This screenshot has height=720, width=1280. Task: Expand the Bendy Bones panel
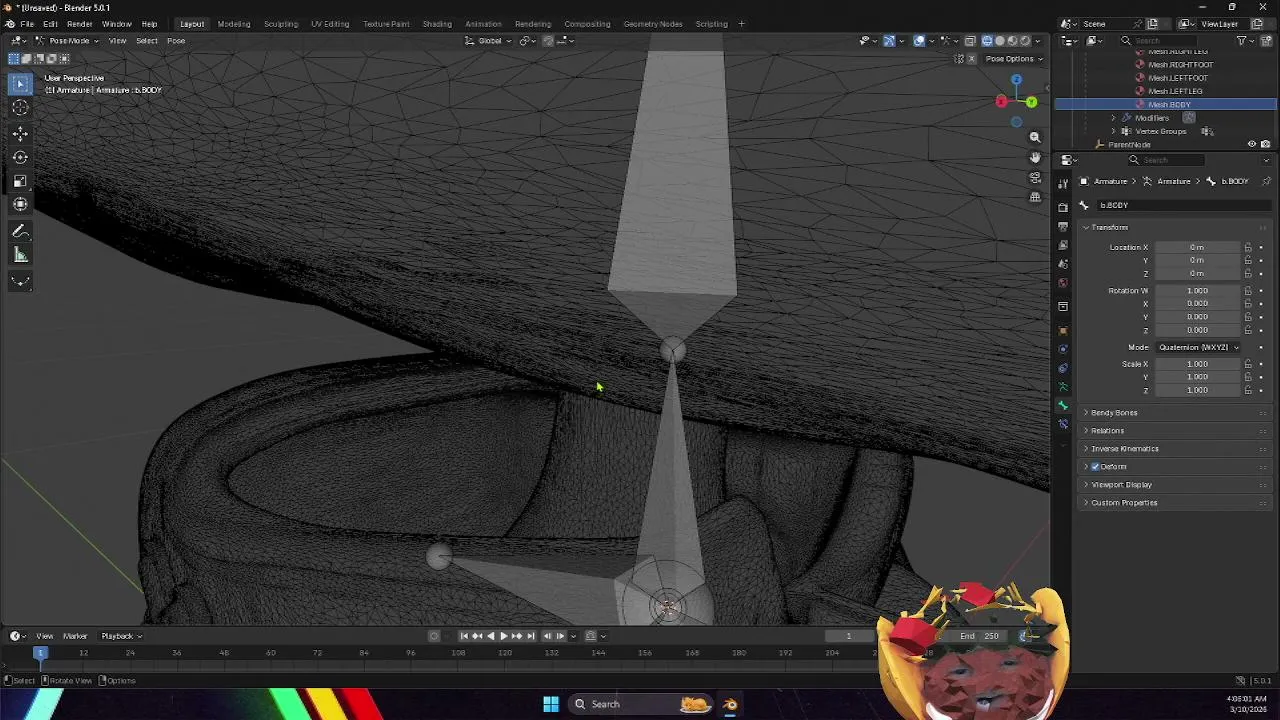tap(1114, 413)
